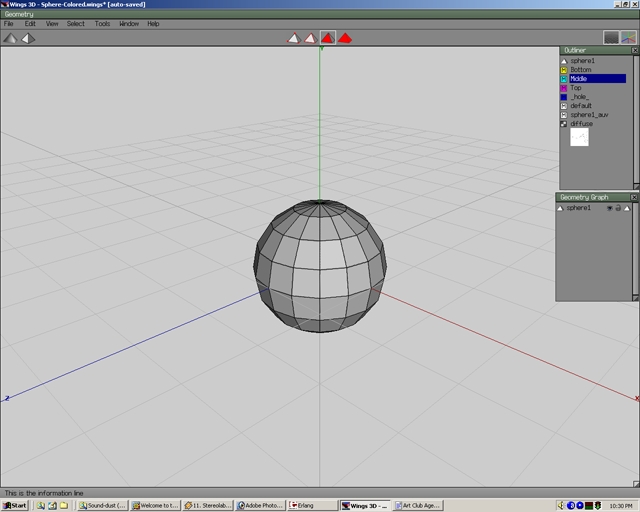Switch to Adobe Photo... taskbar window
This screenshot has height=512, width=640.
pyautogui.click(x=260, y=505)
